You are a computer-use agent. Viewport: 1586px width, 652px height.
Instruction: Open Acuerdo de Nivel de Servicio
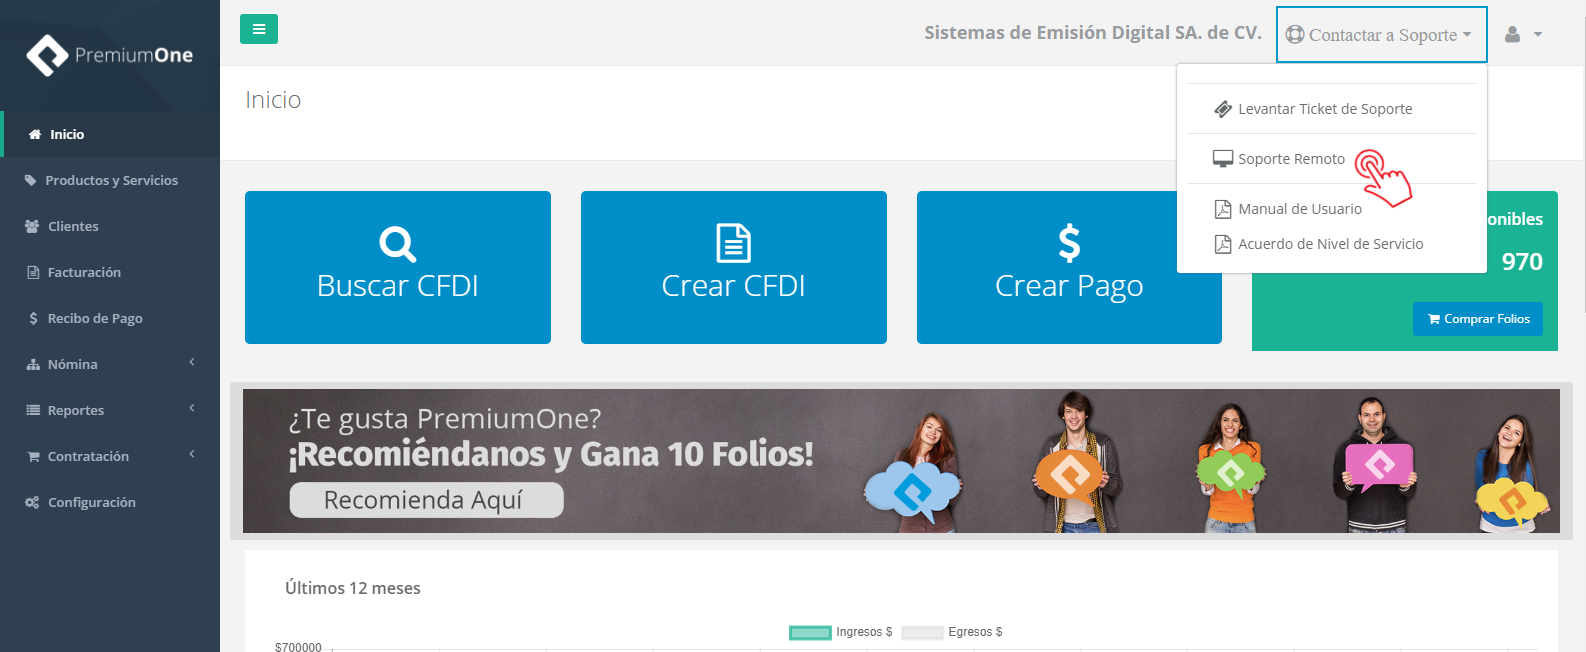(x=1331, y=244)
